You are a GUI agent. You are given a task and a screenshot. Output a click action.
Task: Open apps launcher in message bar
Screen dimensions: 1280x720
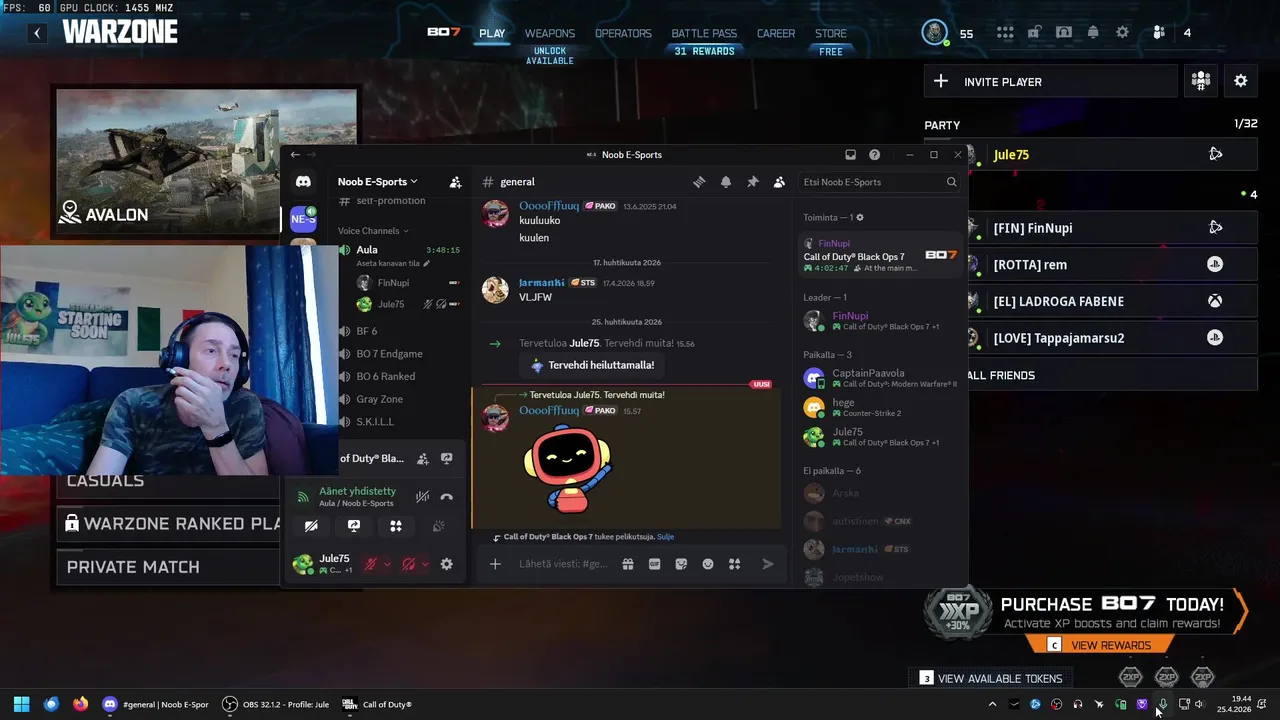(x=734, y=564)
